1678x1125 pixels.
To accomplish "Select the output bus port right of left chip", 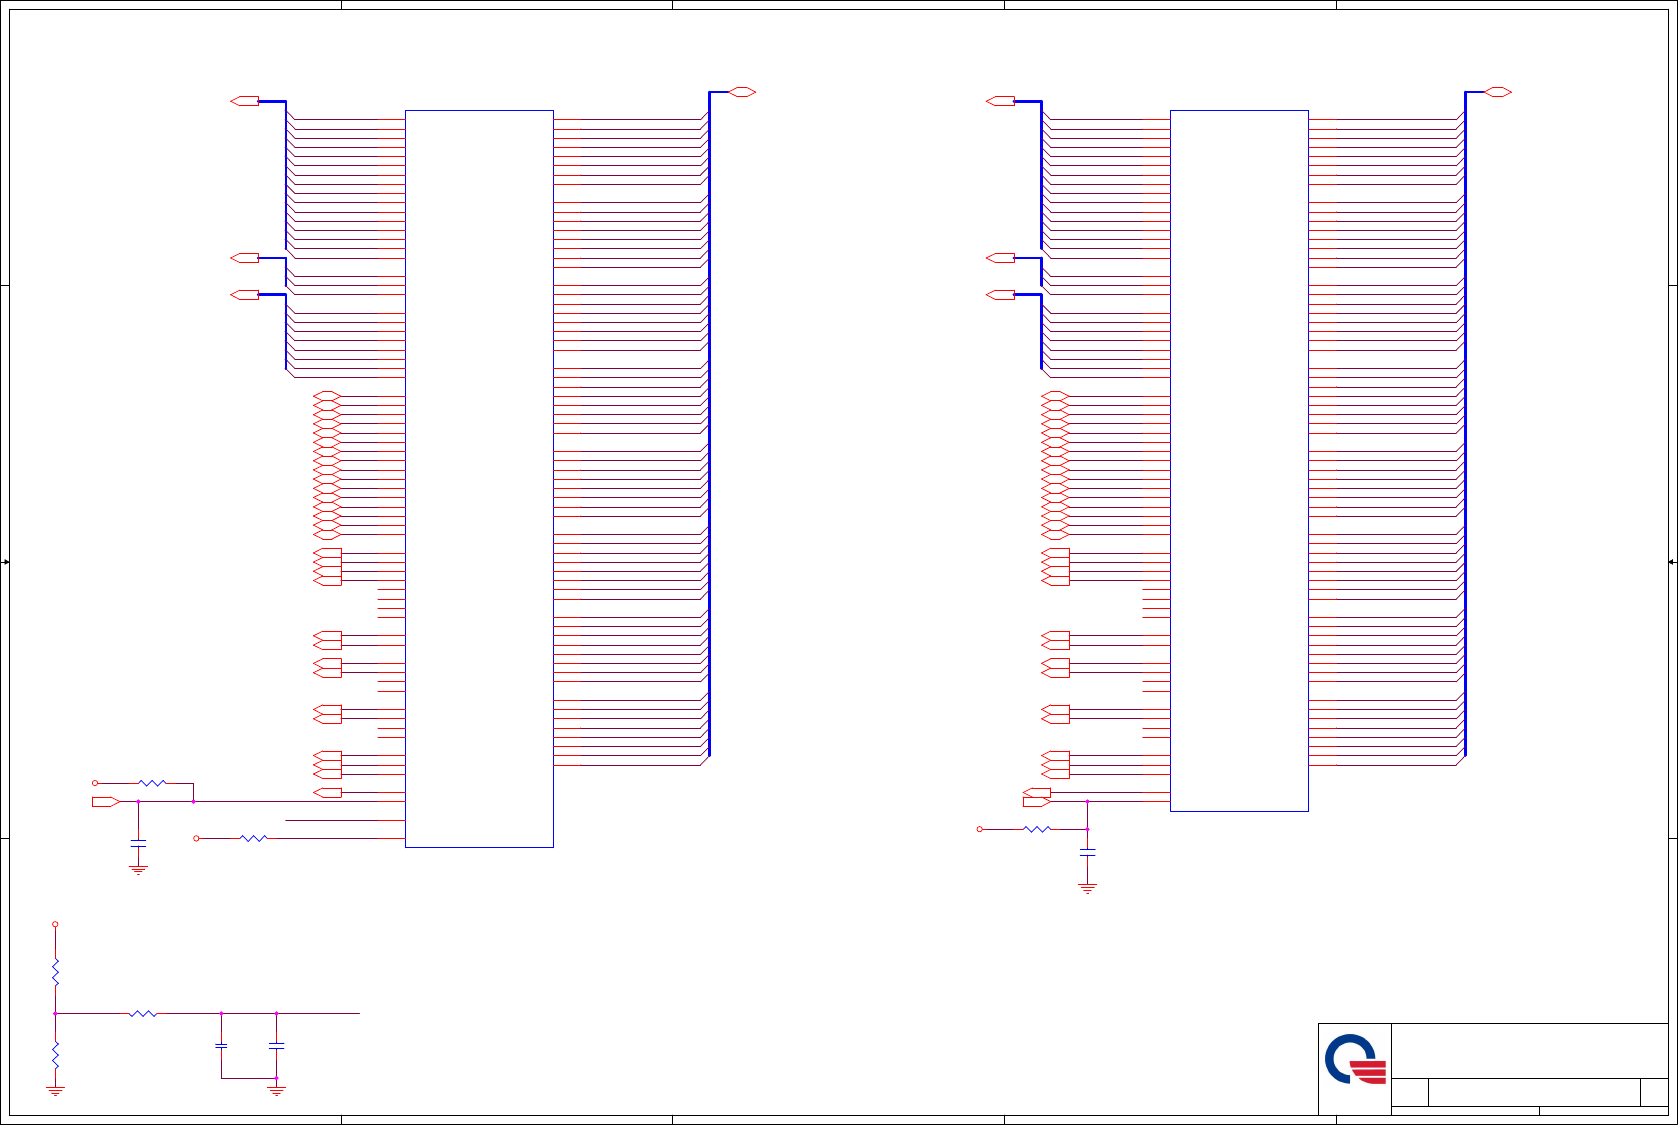I will point(742,92).
